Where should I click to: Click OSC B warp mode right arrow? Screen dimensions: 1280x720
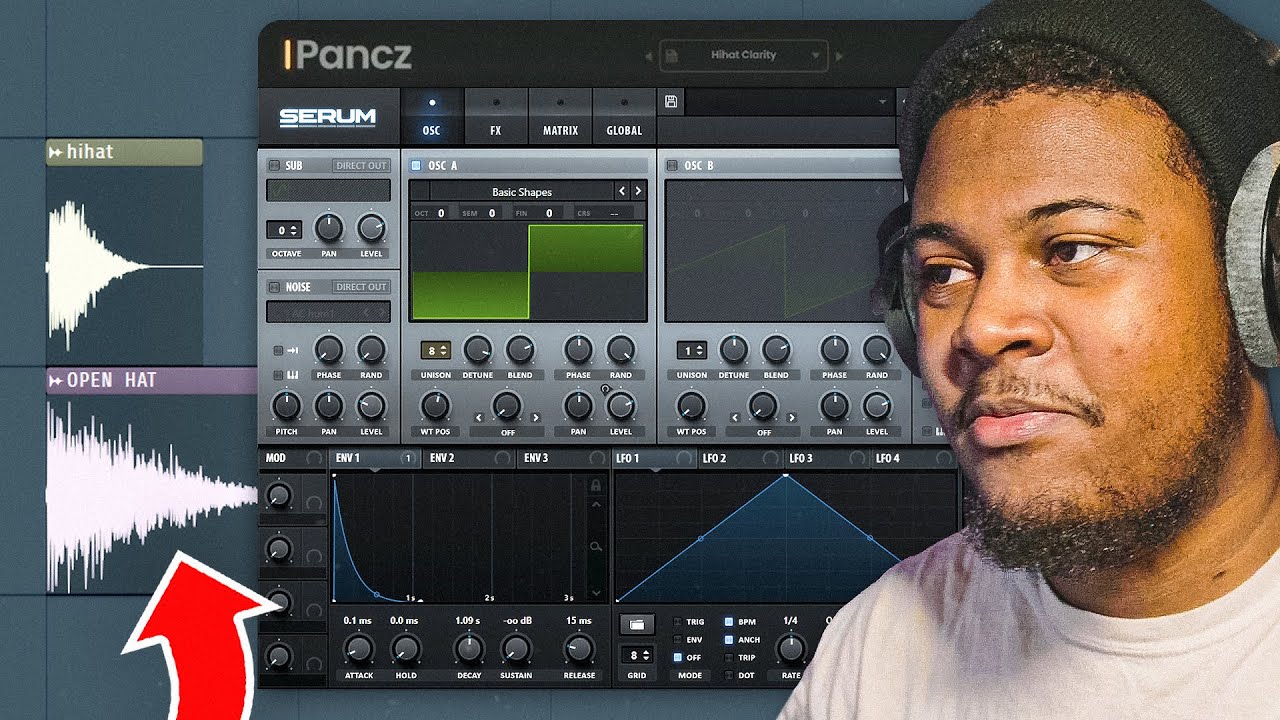point(792,418)
